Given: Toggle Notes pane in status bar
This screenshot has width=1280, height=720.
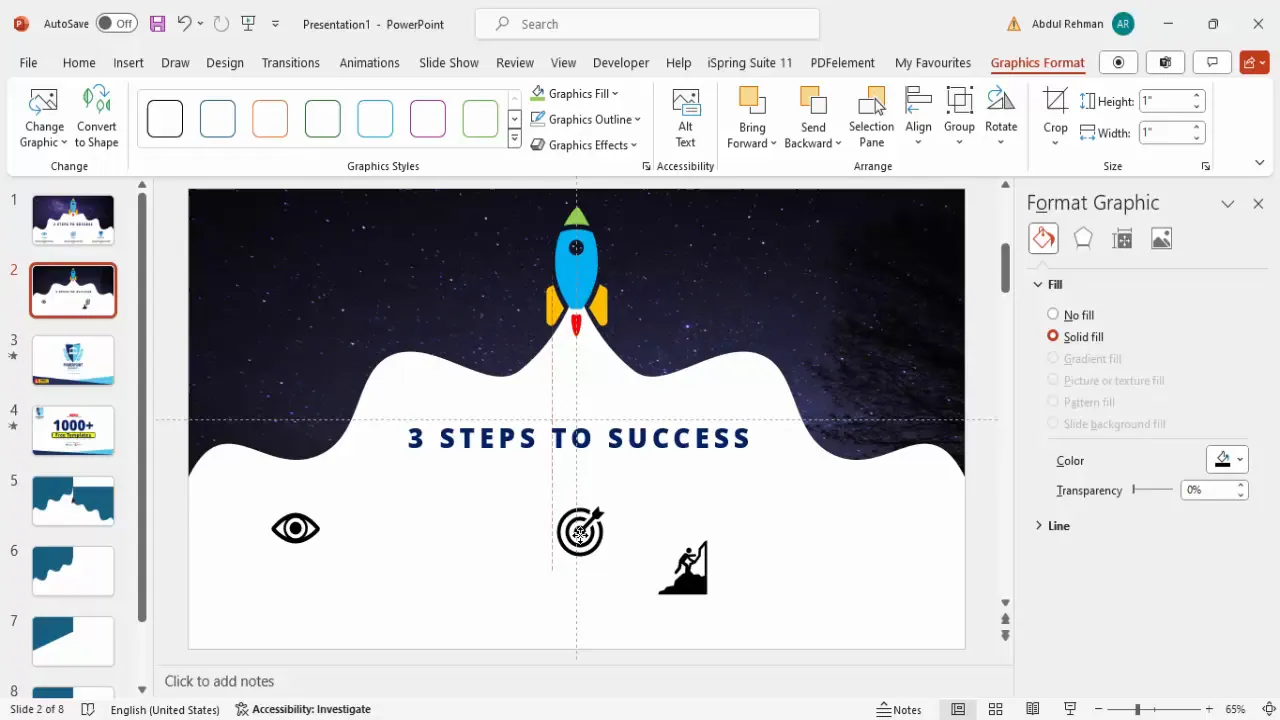Looking at the screenshot, I should (899, 709).
